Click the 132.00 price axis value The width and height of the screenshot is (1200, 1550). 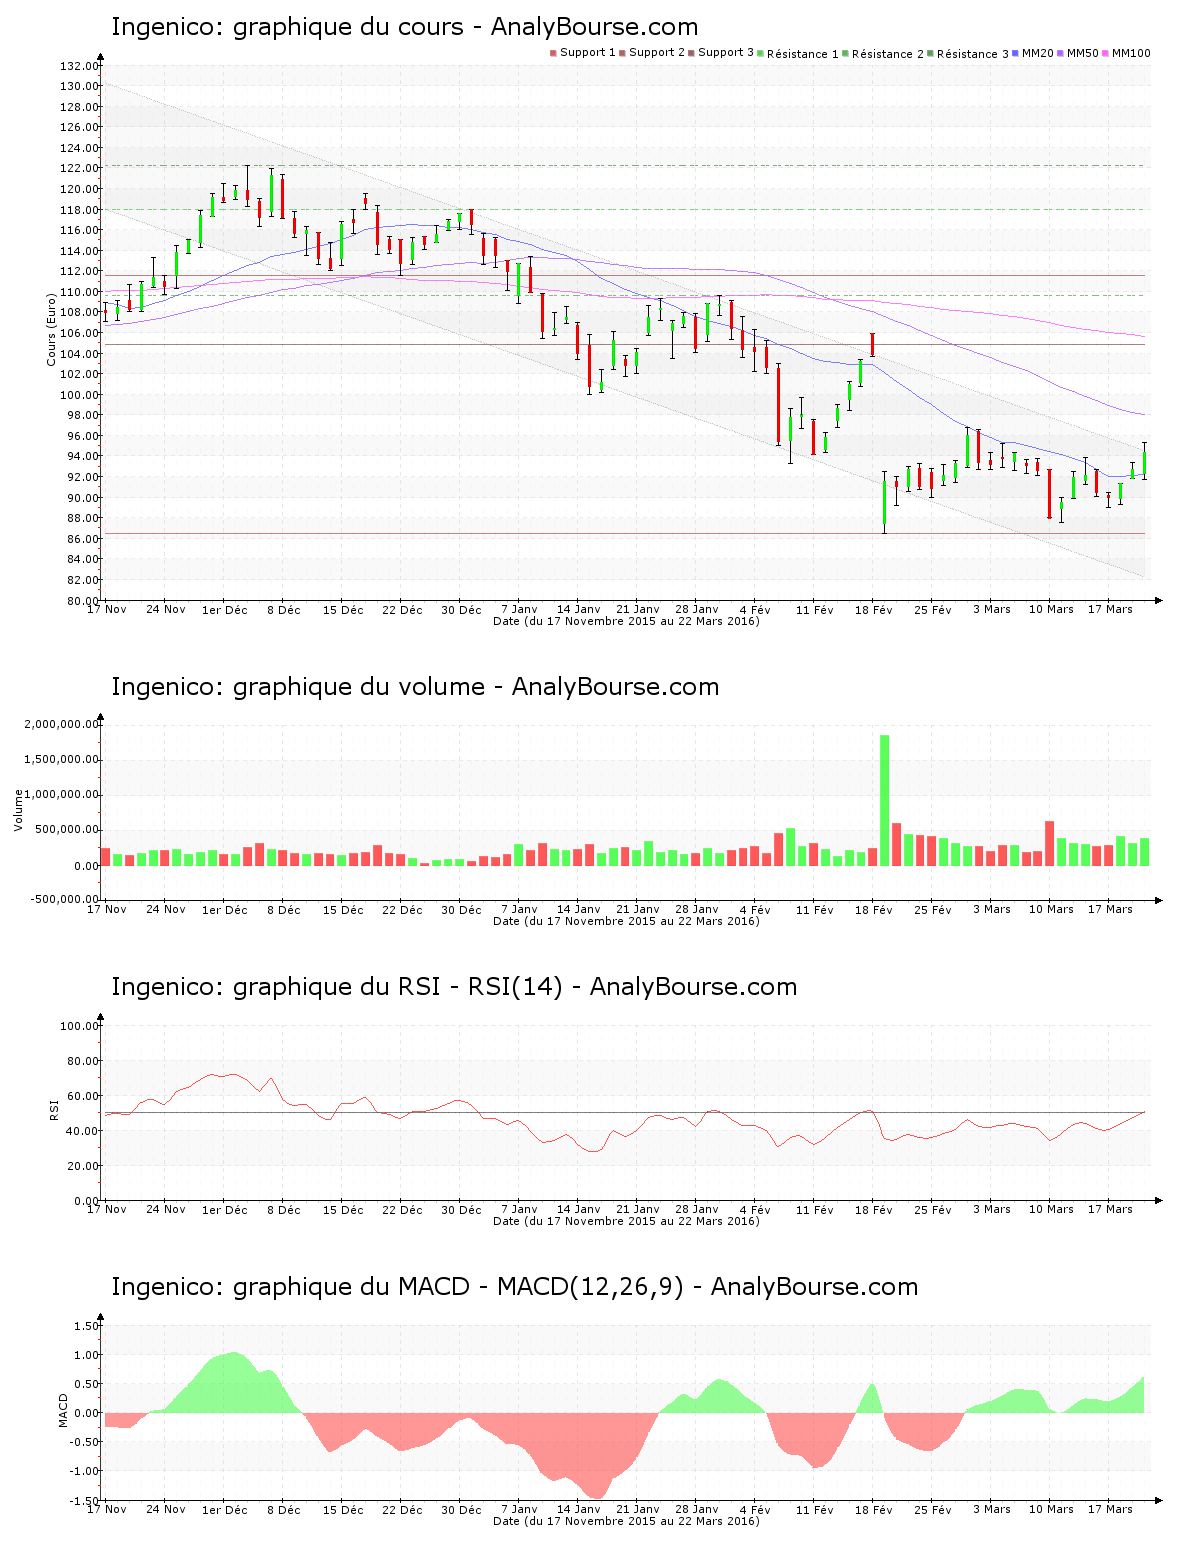click(80, 66)
